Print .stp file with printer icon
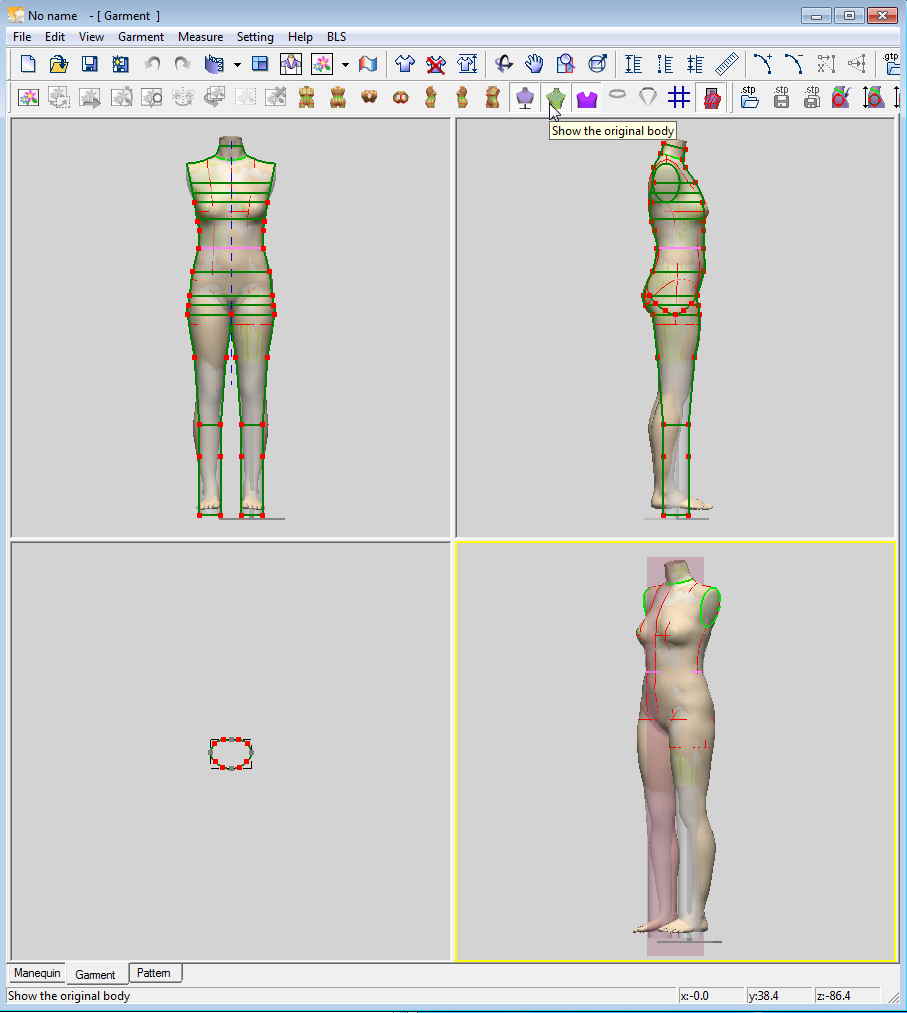The image size is (907, 1013). [812, 97]
